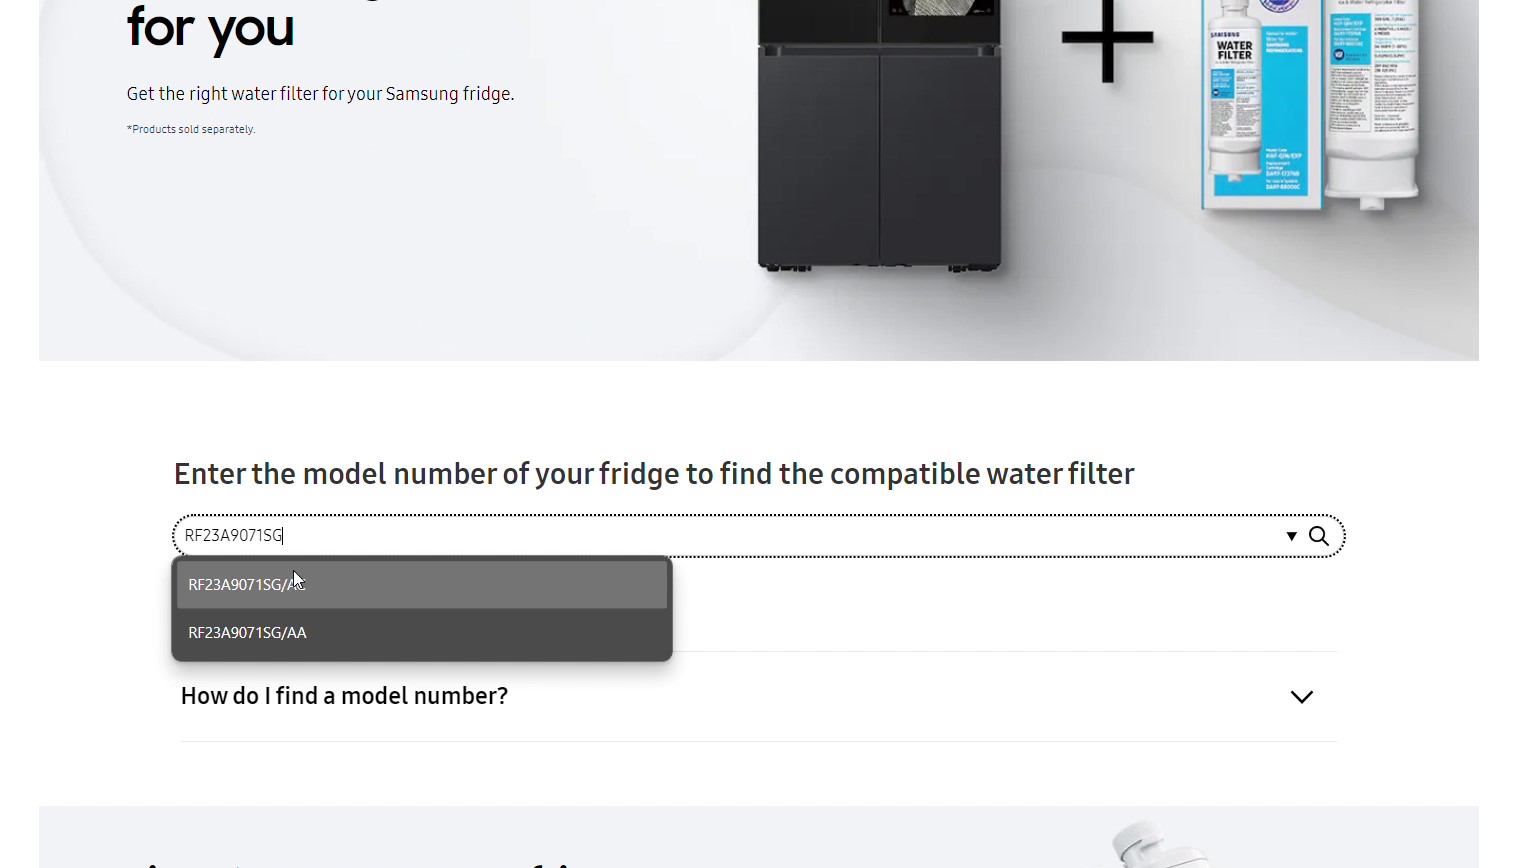Click "Get the right water filter" tagline
The width and height of the screenshot is (1532, 868).
pyautogui.click(x=320, y=94)
